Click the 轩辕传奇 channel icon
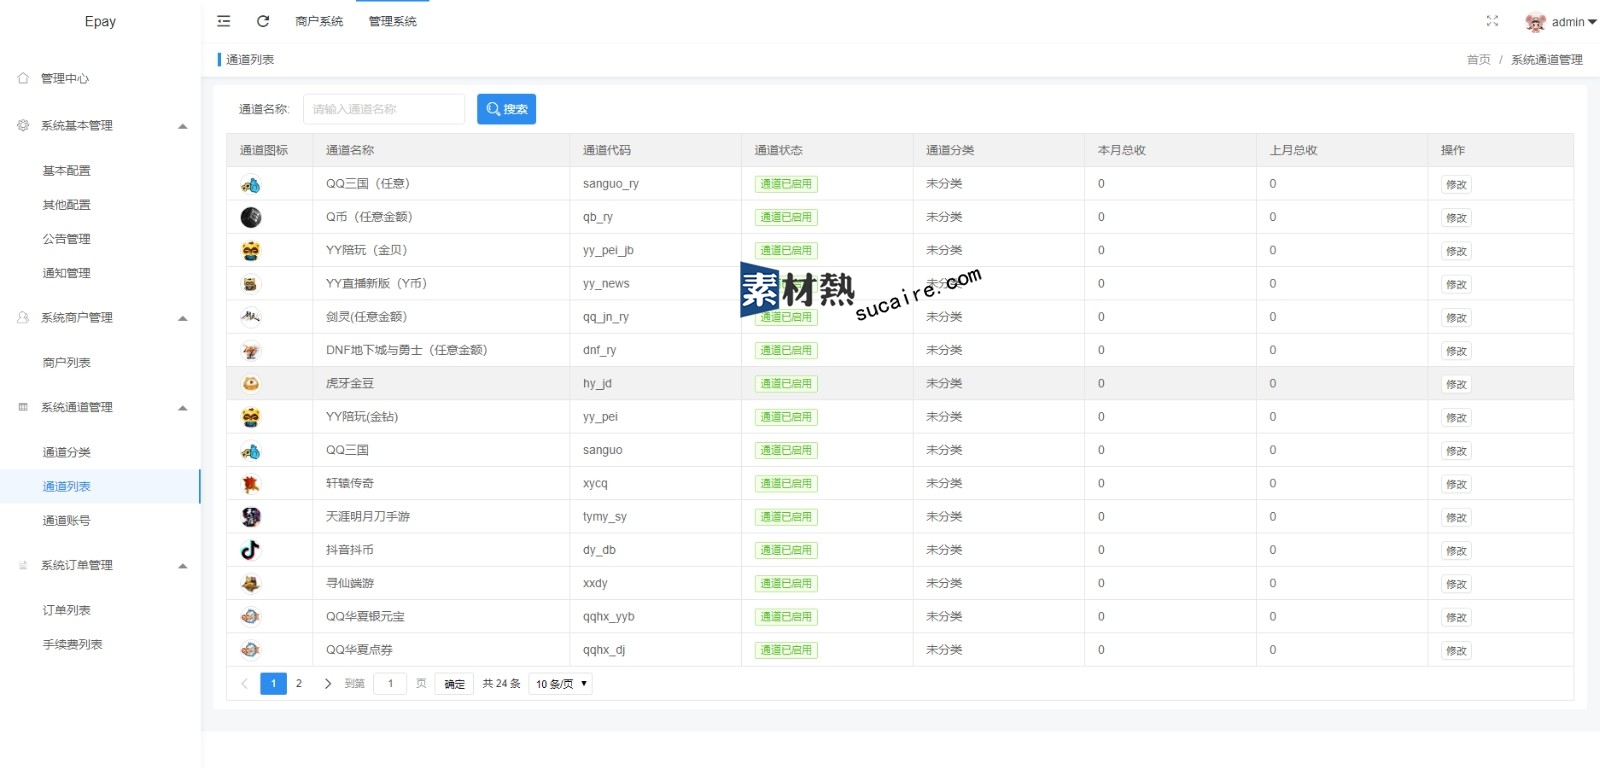1600x768 pixels. (x=251, y=483)
